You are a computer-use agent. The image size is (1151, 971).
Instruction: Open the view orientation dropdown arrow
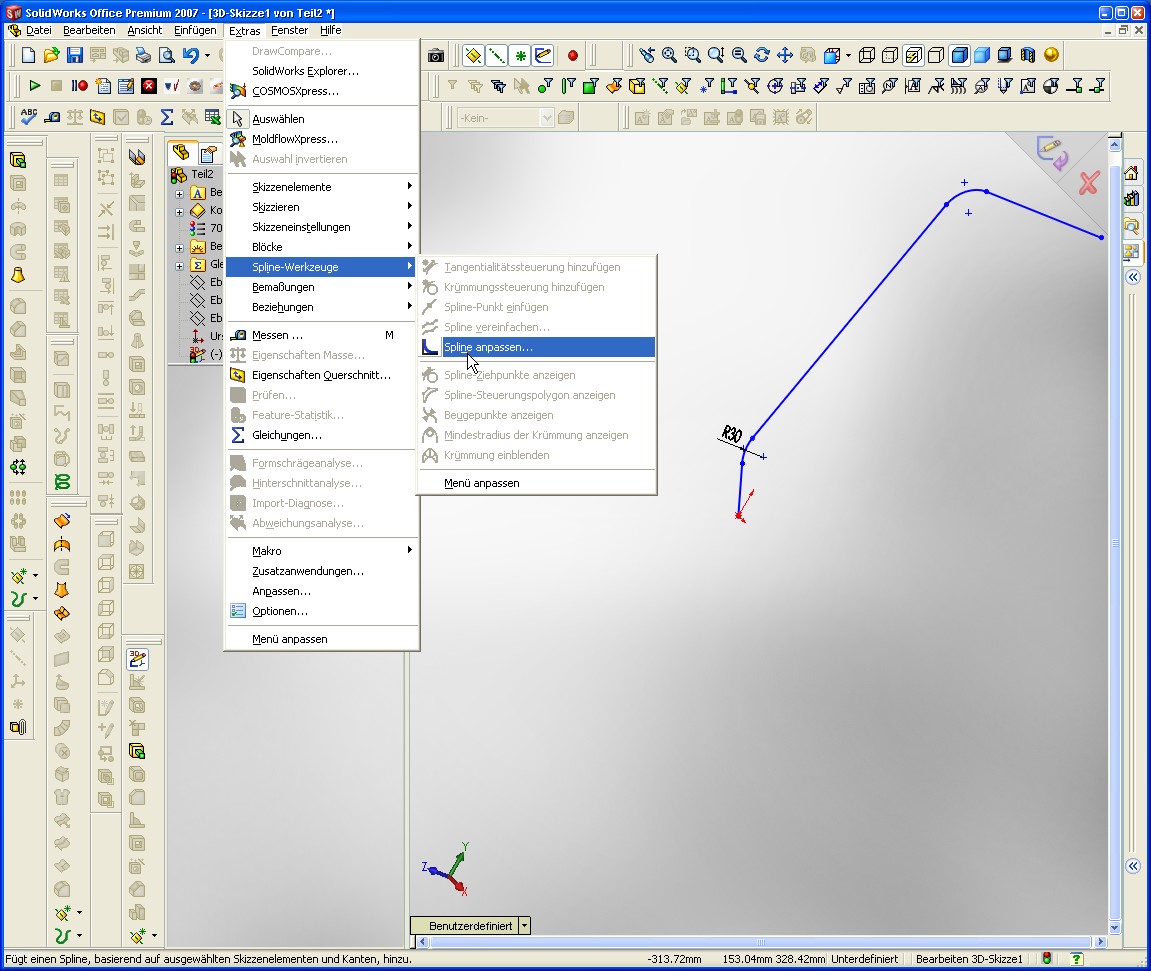(849, 56)
